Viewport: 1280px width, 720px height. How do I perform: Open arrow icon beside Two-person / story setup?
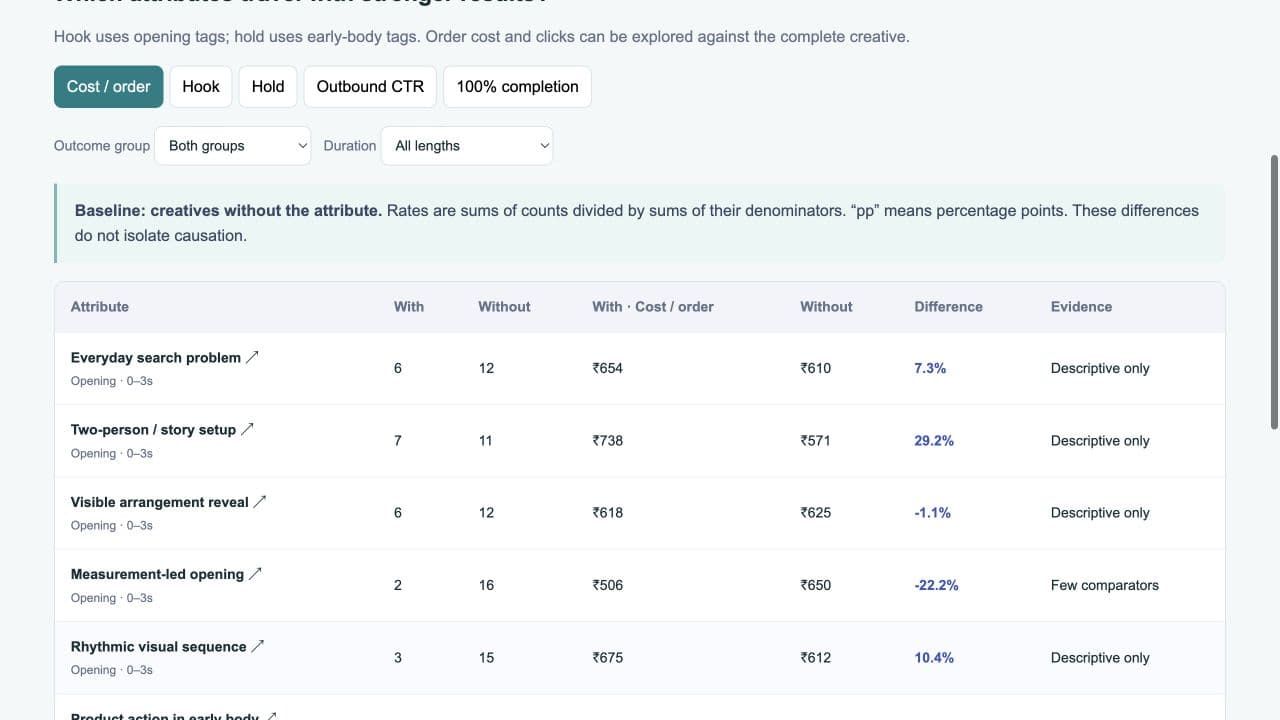click(x=248, y=429)
